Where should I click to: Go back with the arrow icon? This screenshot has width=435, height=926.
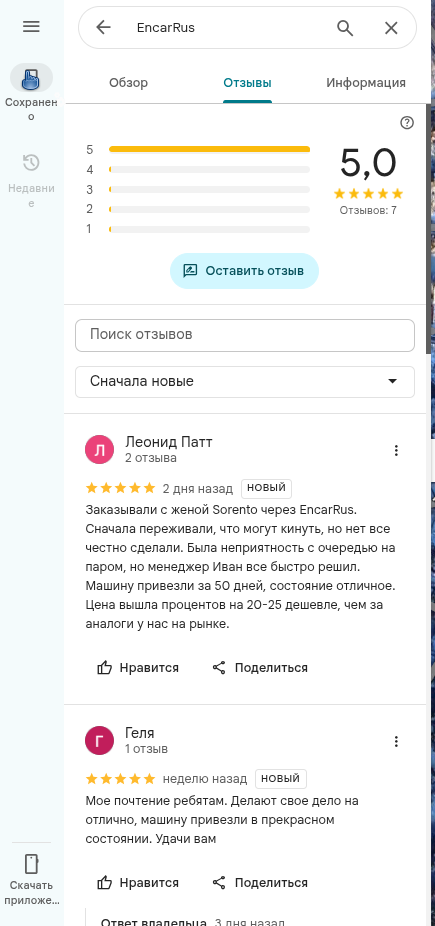103,27
